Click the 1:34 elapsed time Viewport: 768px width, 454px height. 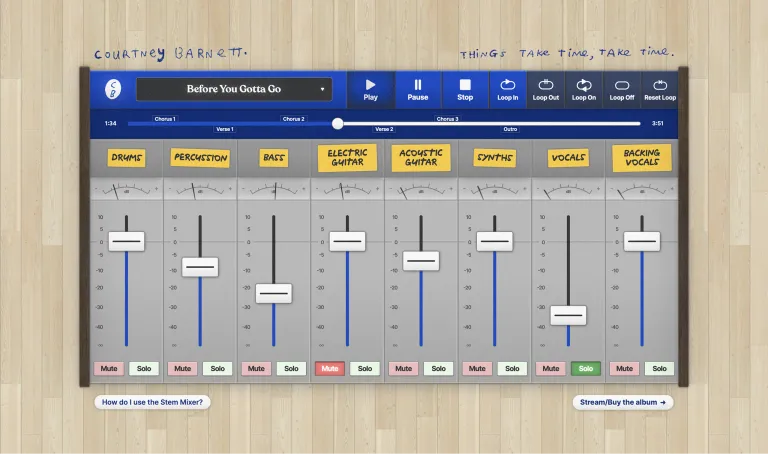[x=111, y=123]
